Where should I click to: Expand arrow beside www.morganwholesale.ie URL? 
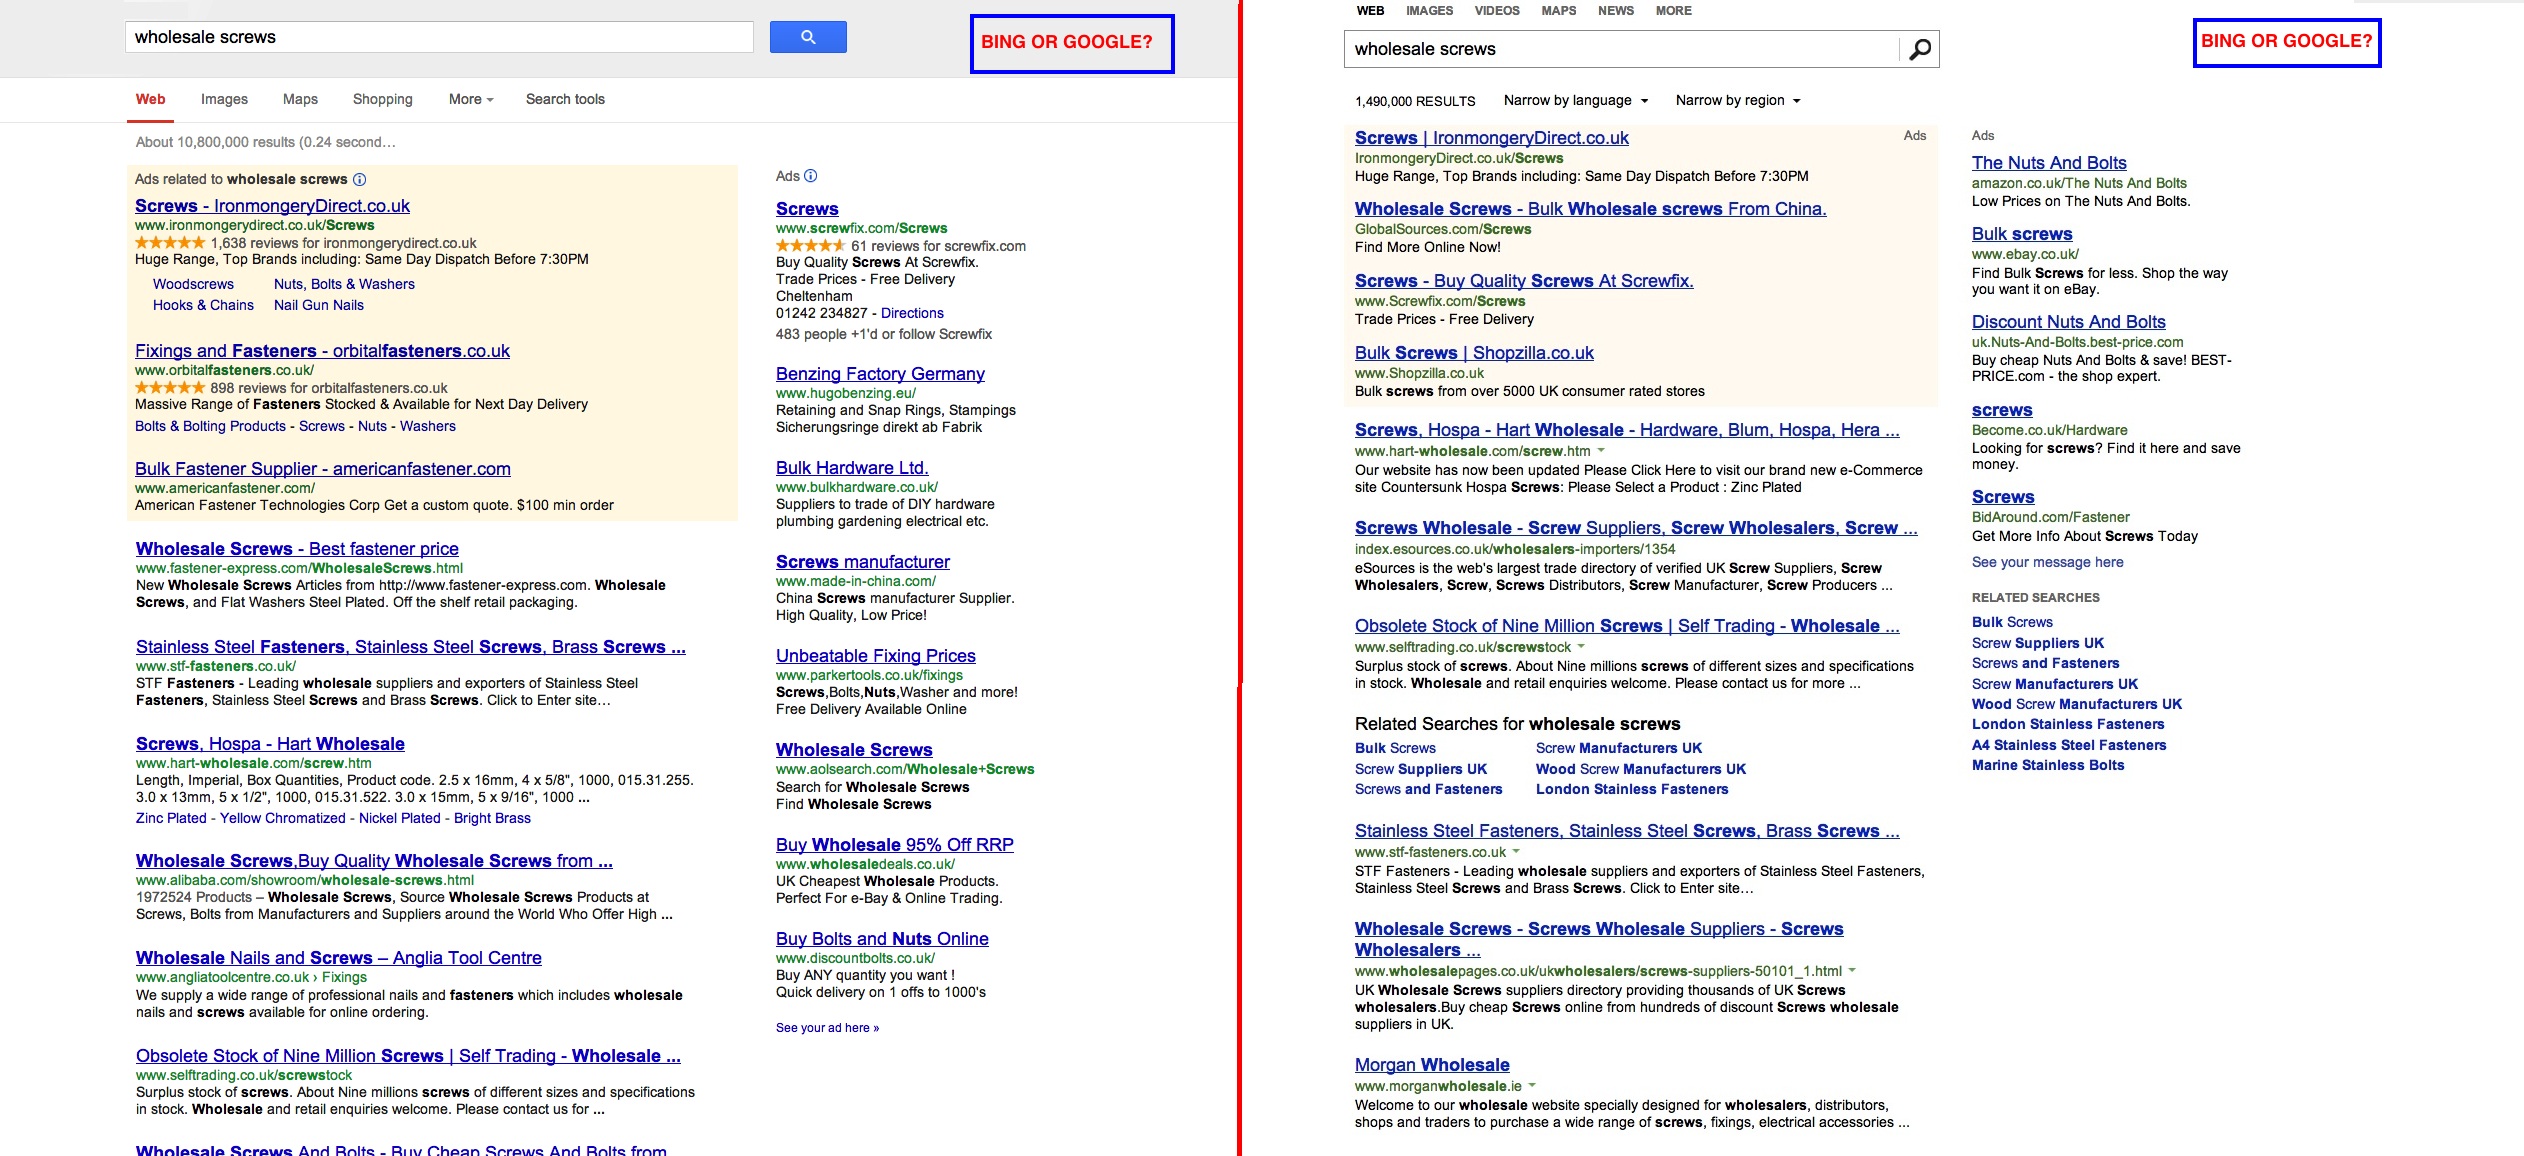(x=1532, y=1086)
